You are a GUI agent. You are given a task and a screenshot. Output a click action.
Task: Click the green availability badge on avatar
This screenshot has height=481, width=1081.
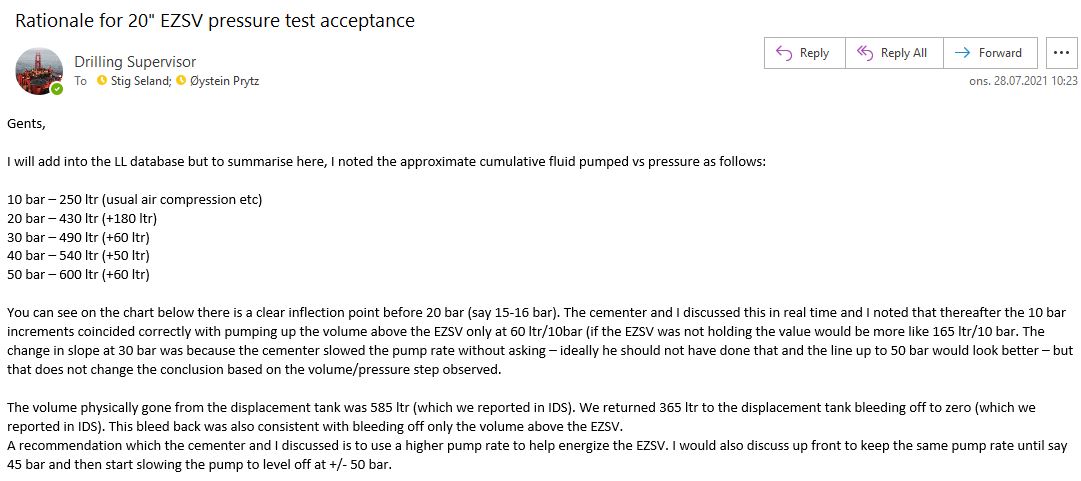click(x=57, y=89)
